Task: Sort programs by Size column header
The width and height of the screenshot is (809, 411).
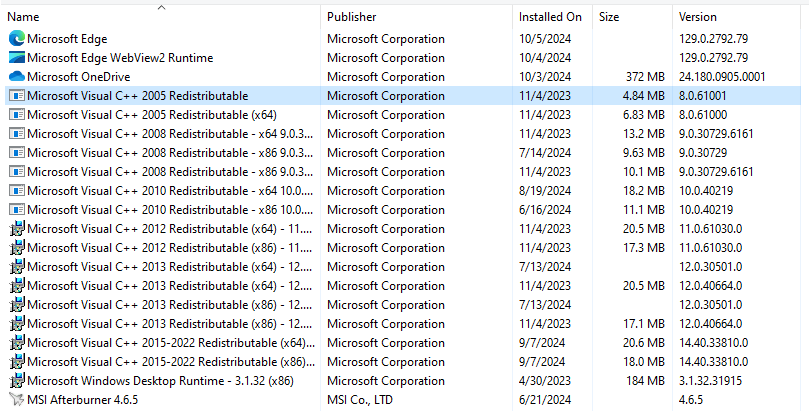Action: pyautogui.click(x=609, y=17)
